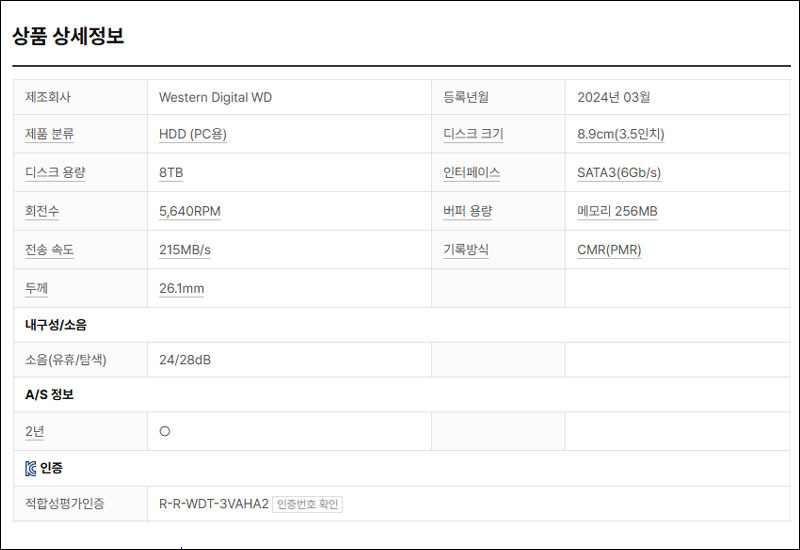Open the 2년 warranty label link
Viewport: 800px width, 550px height.
35,432
